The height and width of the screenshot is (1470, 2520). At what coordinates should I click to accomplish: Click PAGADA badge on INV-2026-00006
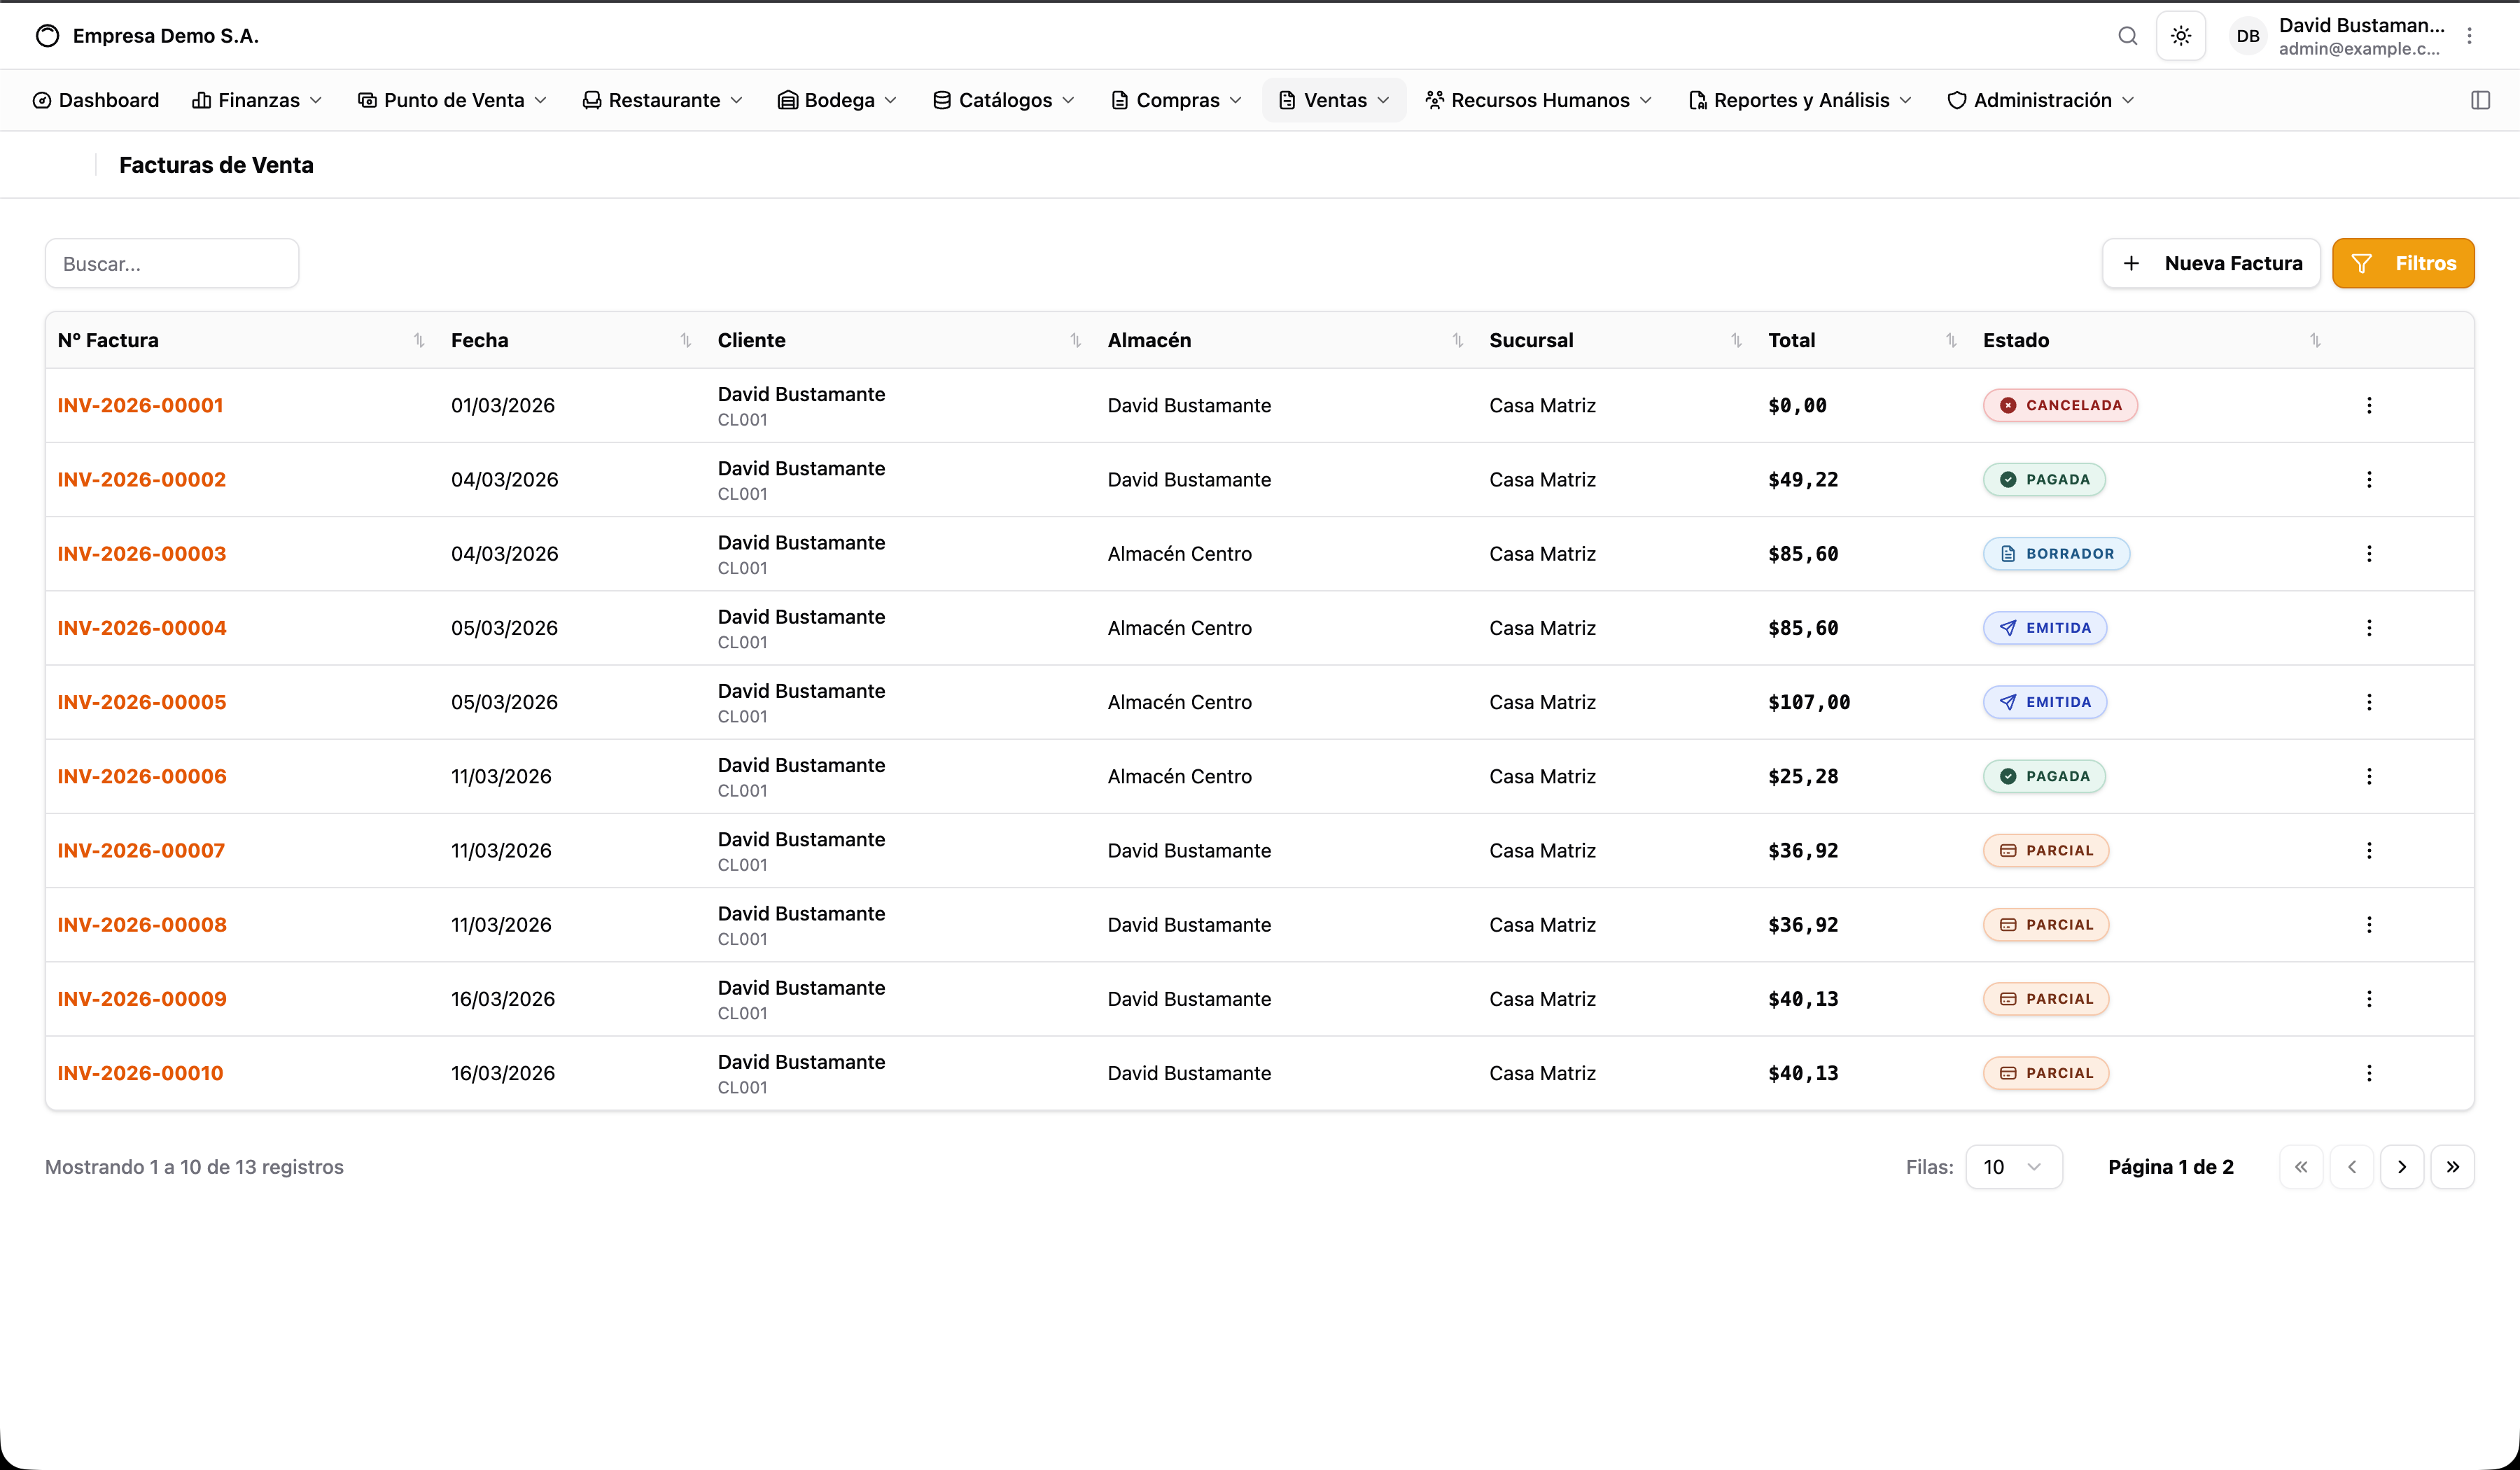2044,776
